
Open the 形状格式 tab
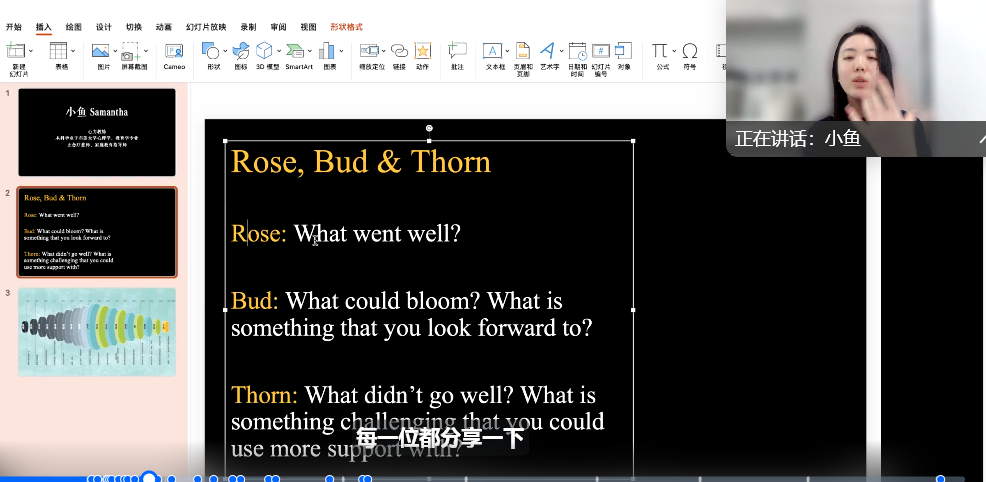pos(346,27)
